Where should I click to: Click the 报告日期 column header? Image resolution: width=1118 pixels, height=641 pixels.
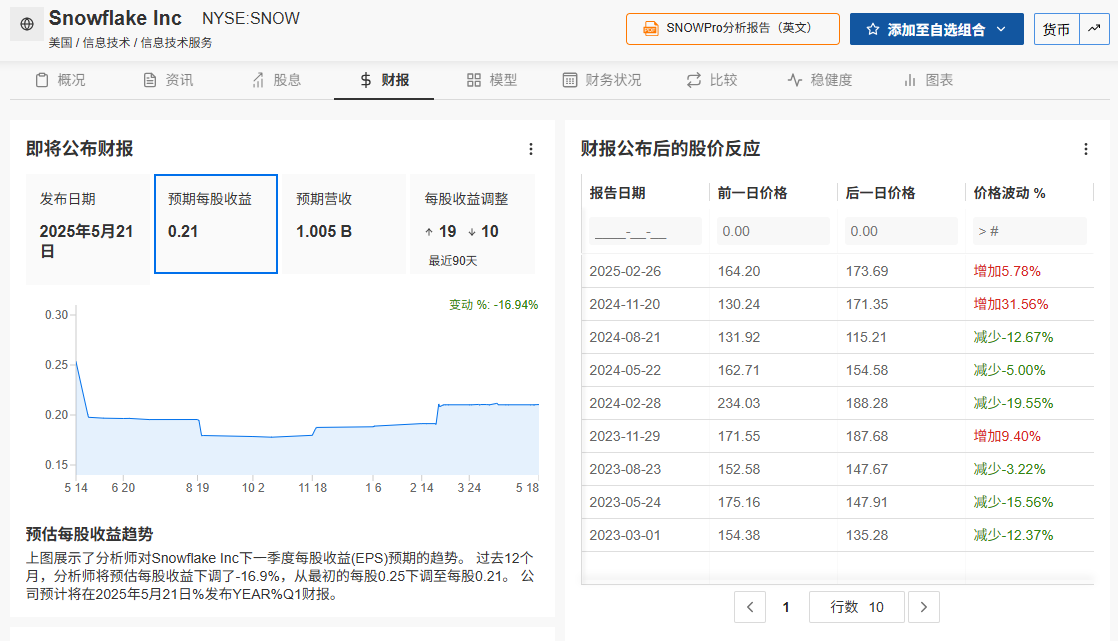pyautogui.click(x=617, y=193)
